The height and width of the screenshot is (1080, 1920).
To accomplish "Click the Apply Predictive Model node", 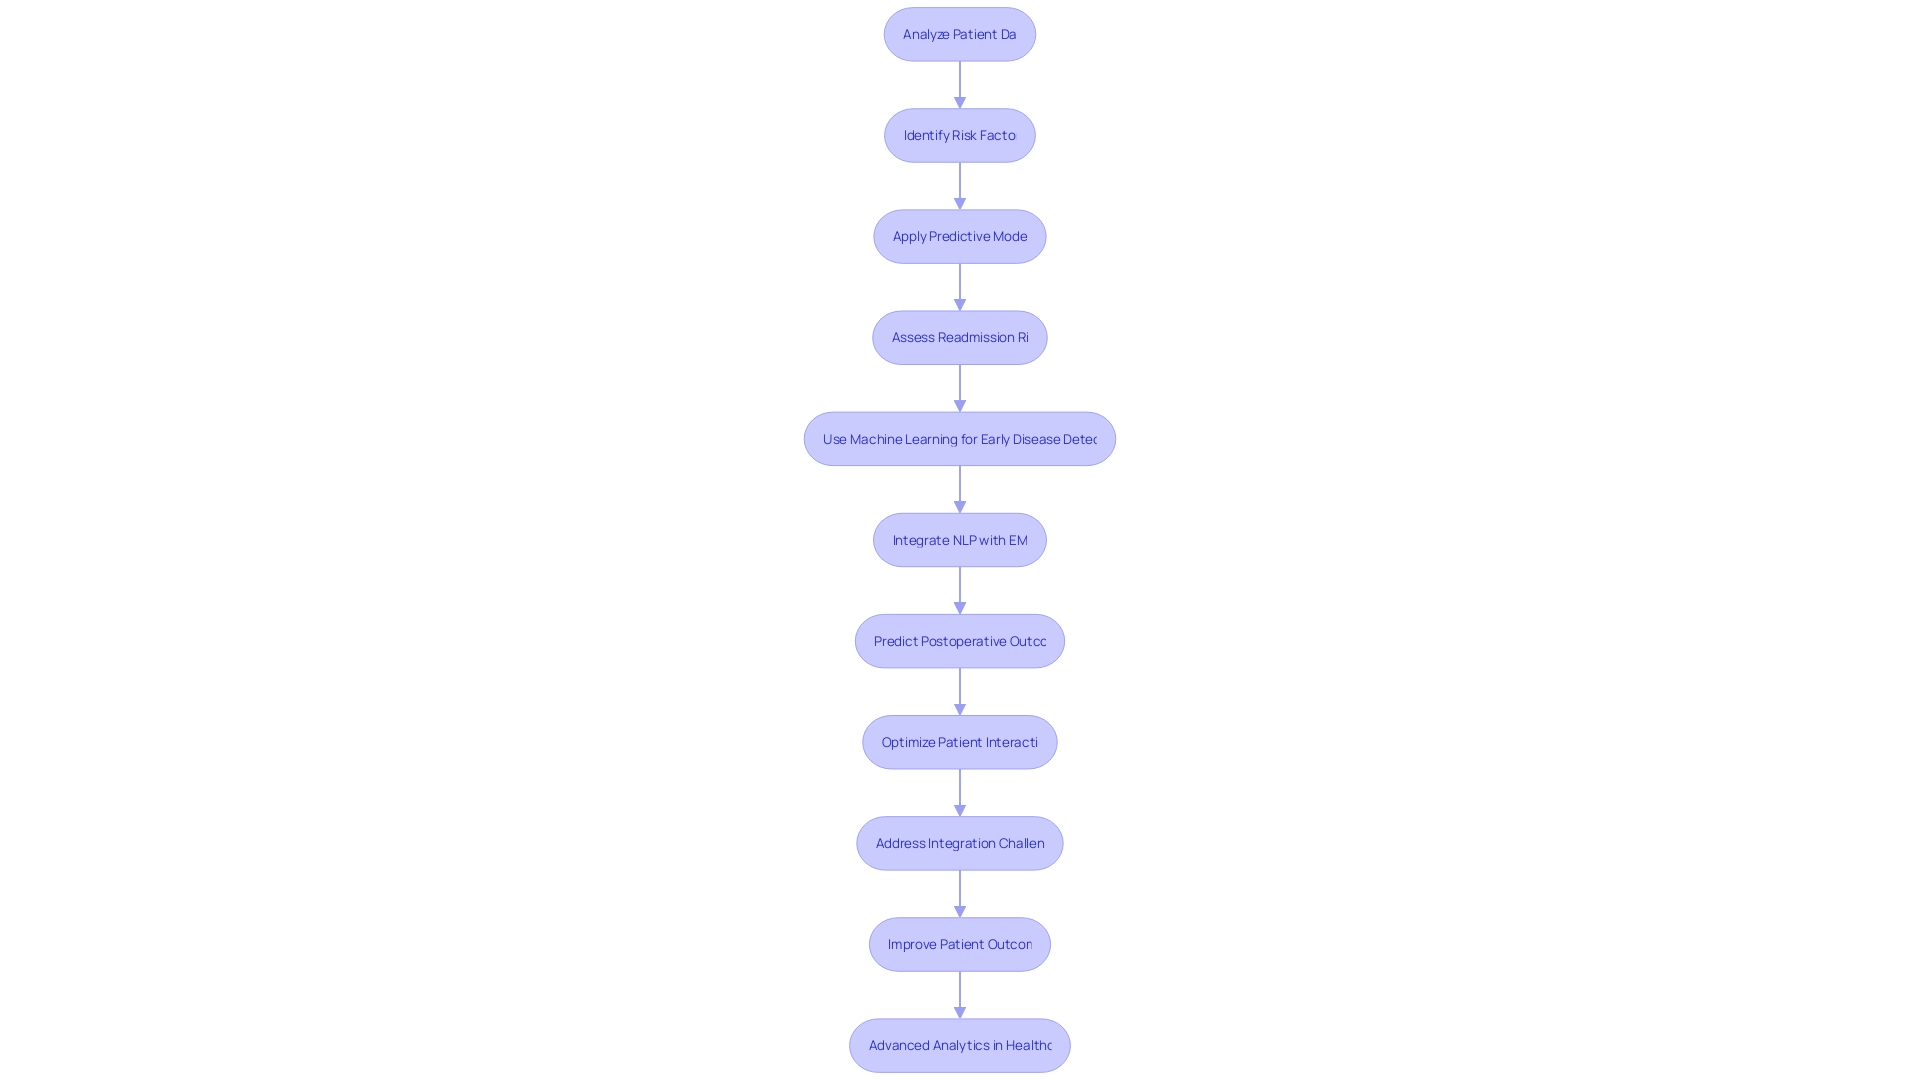I will coord(960,236).
